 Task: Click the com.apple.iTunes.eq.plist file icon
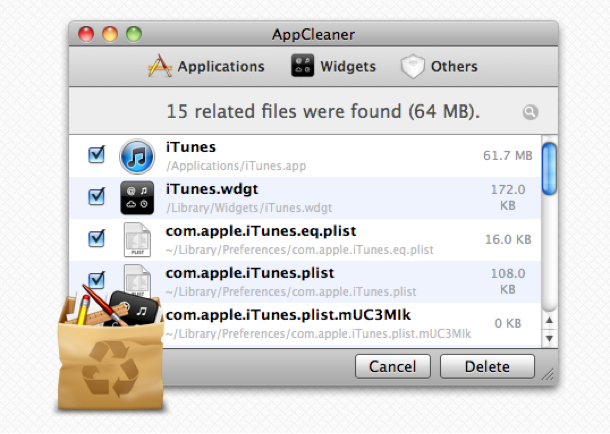pos(136,239)
